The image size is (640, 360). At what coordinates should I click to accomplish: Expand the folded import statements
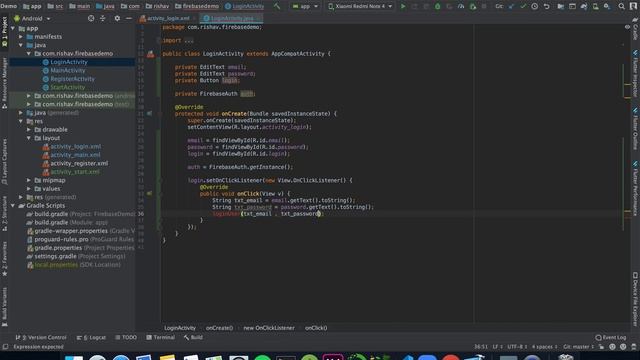[x=189, y=40]
